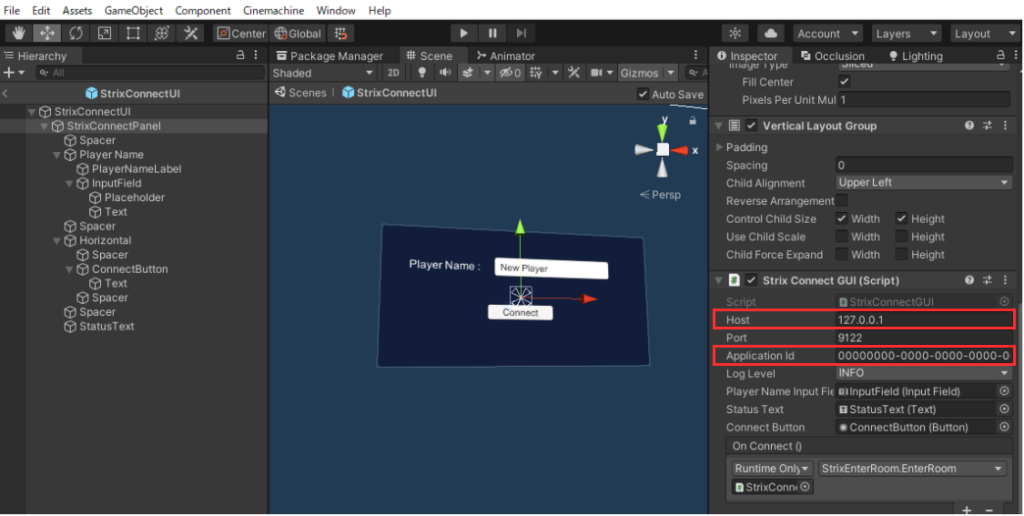The width and height of the screenshot is (1024, 516).
Task: Open the GameObject menu
Action: 133,10
